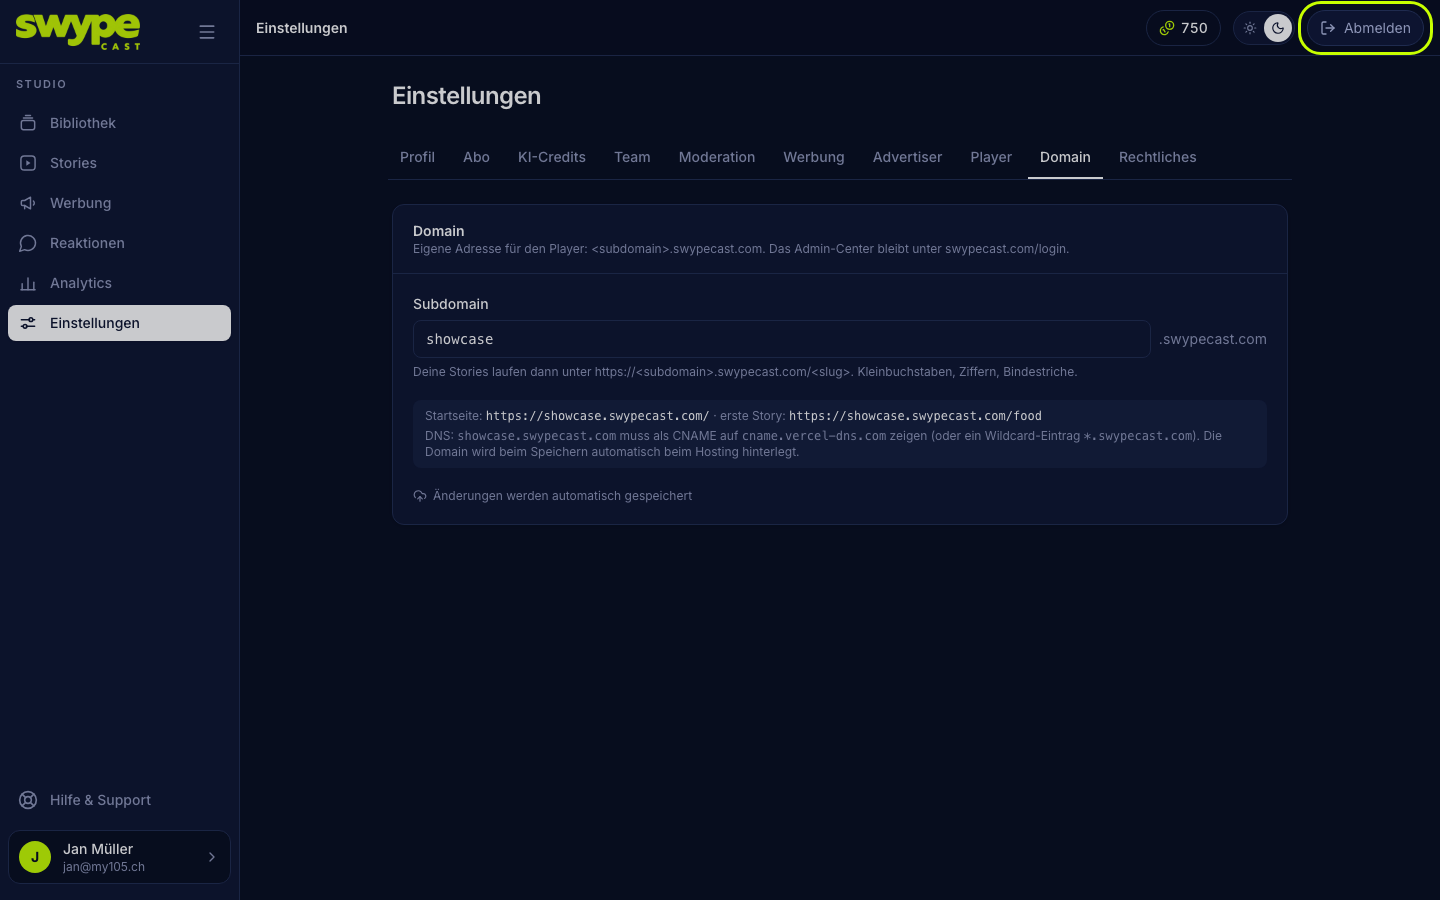The image size is (1440, 900).
Task: Click the Einstellungen sliders icon
Action: coord(28,323)
